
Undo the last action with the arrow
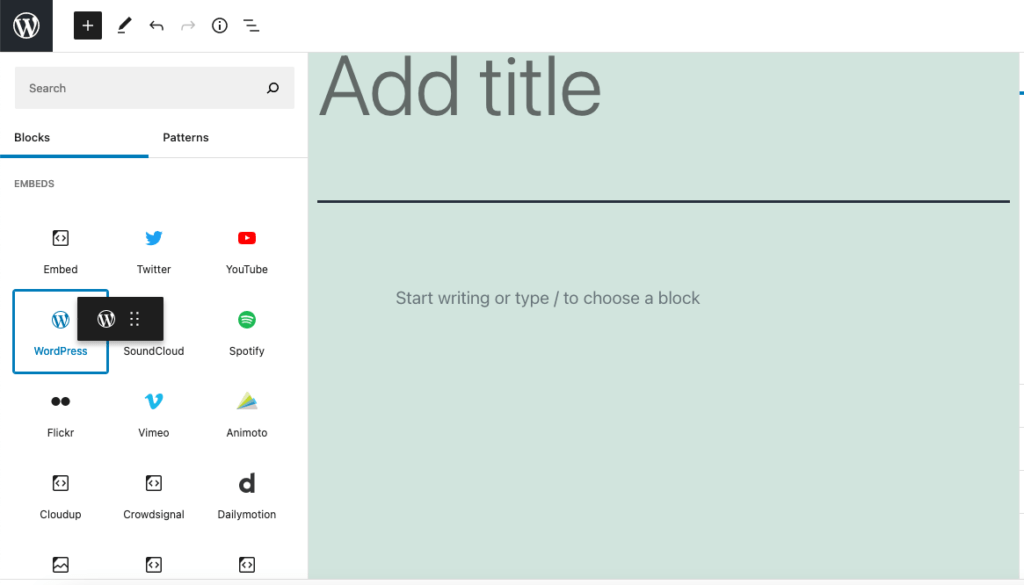(156, 25)
